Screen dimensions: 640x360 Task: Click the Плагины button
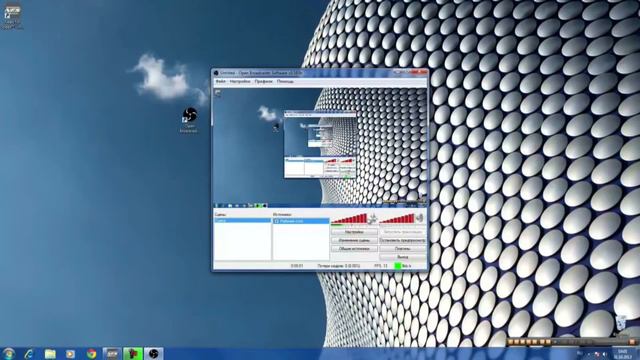(x=402, y=249)
